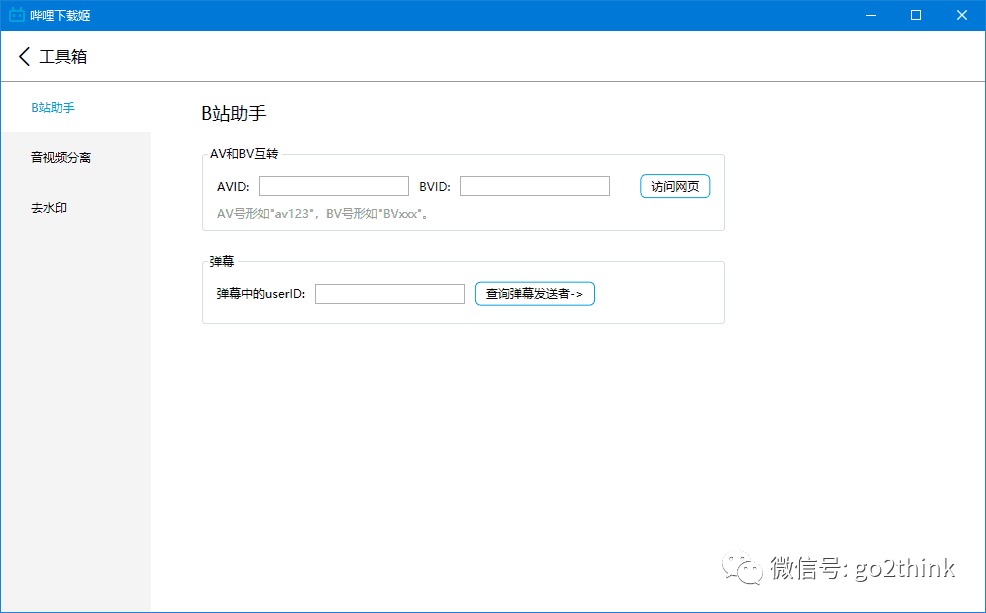This screenshot has width=986, height=613.
Task: Minimize the 哔哩下载姬 window
Action: tap(871, 15)
